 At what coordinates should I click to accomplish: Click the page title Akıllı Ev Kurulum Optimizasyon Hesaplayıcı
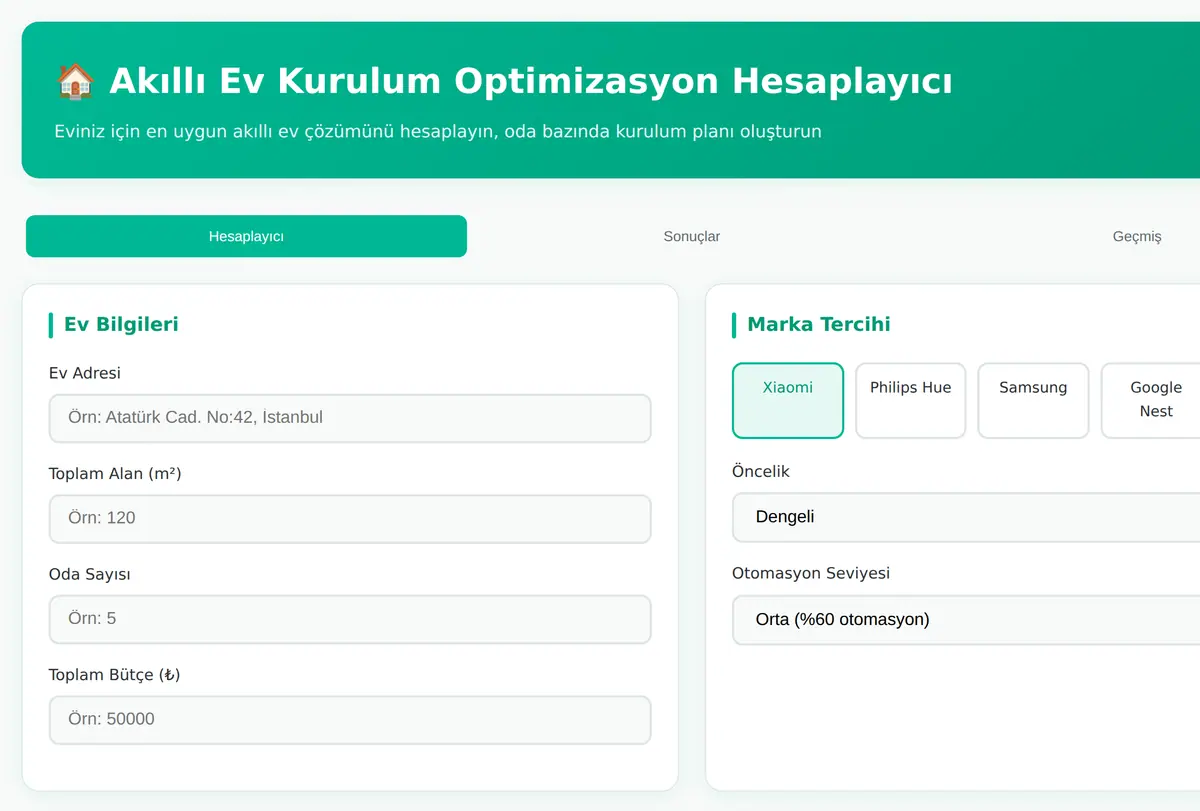click(x=531, y=81)
